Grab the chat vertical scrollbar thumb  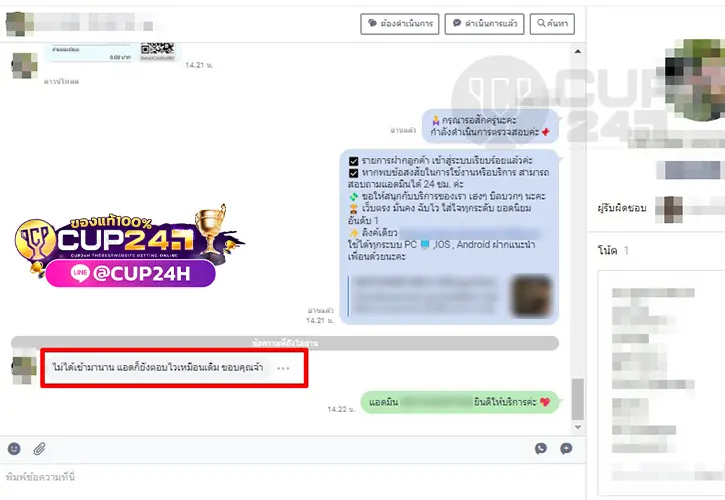pos(578,399)
